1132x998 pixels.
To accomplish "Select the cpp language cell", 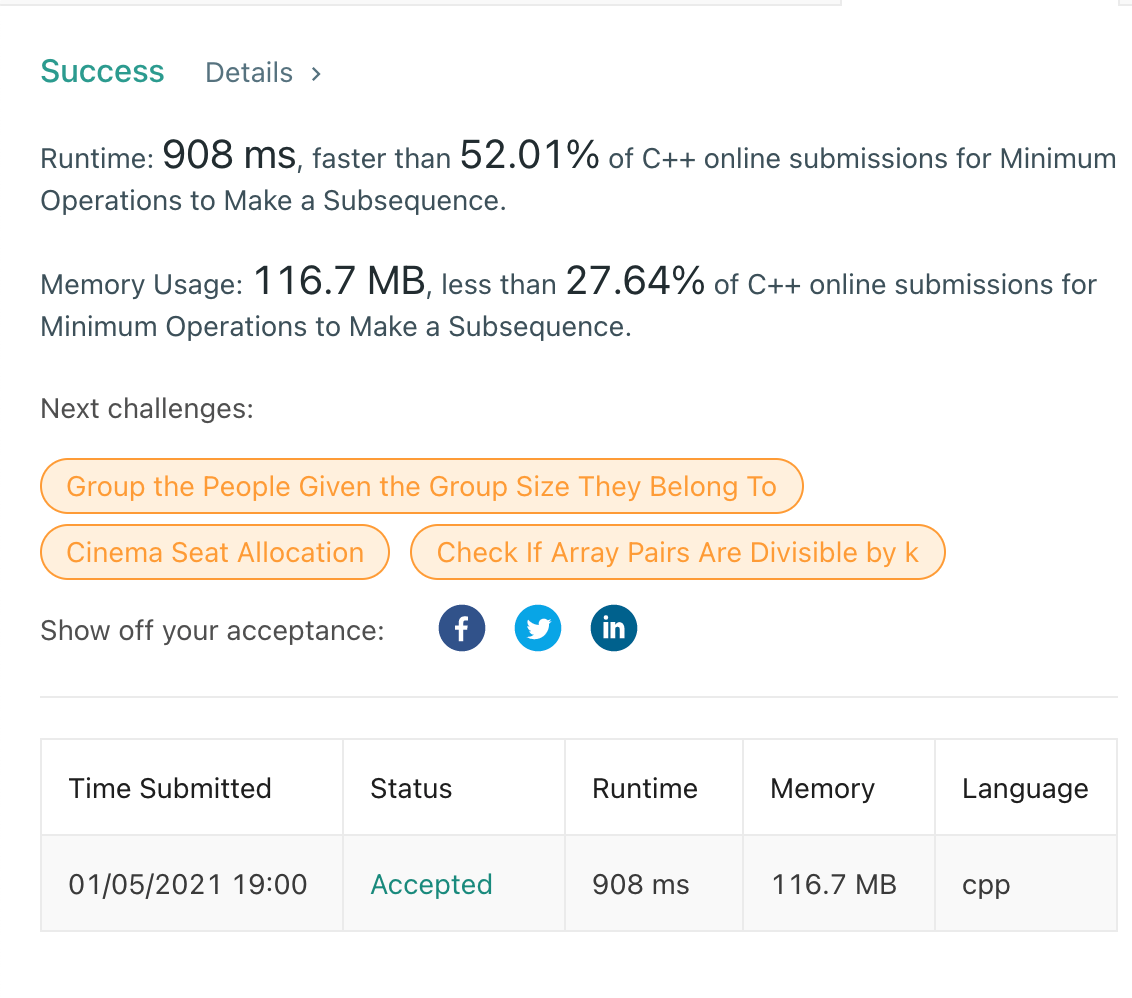I will click(986, 884).
